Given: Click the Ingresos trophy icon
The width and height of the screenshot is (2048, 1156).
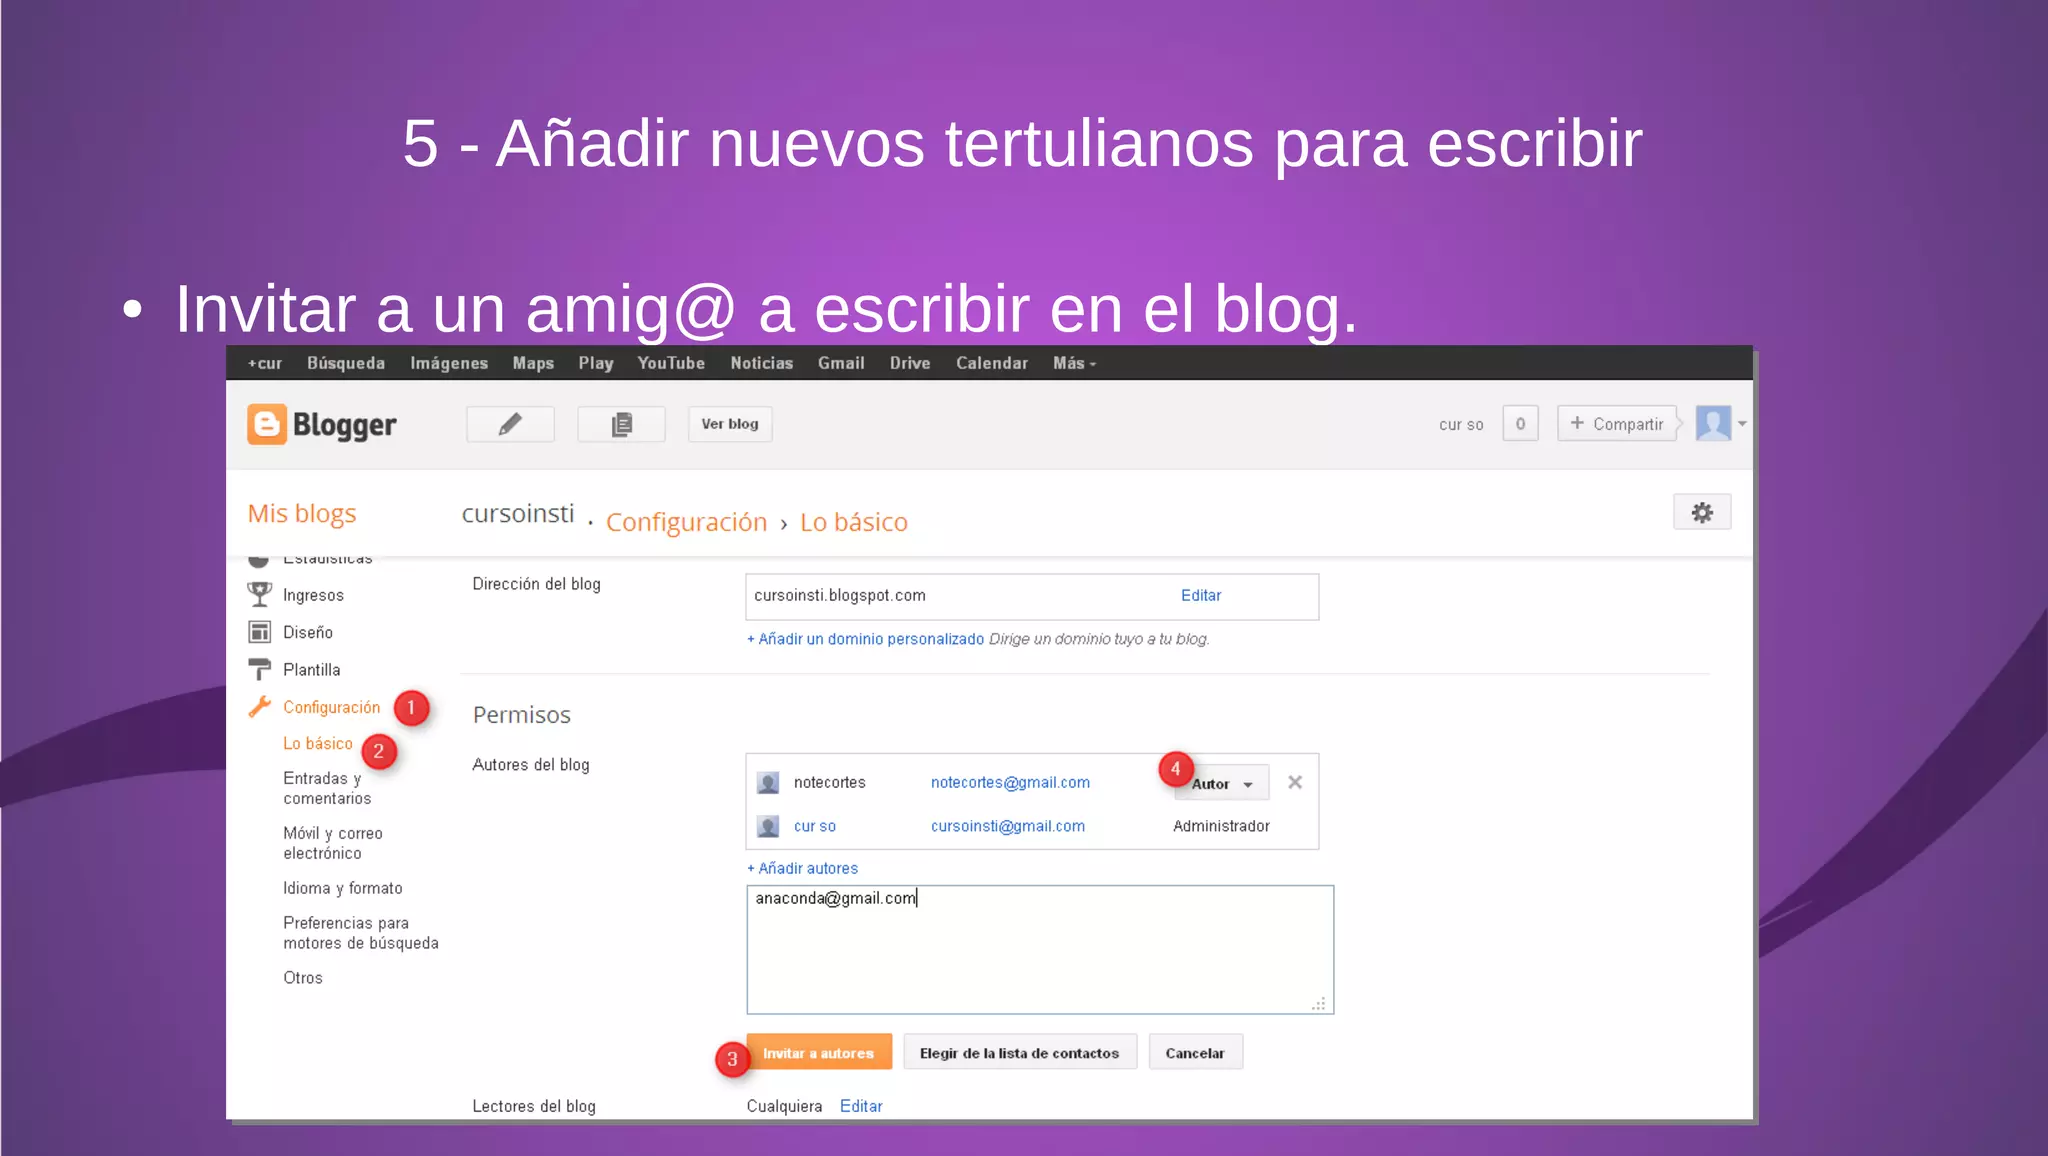Looking at the screenshot, I should pyautogui.click(x=259, y=594).
